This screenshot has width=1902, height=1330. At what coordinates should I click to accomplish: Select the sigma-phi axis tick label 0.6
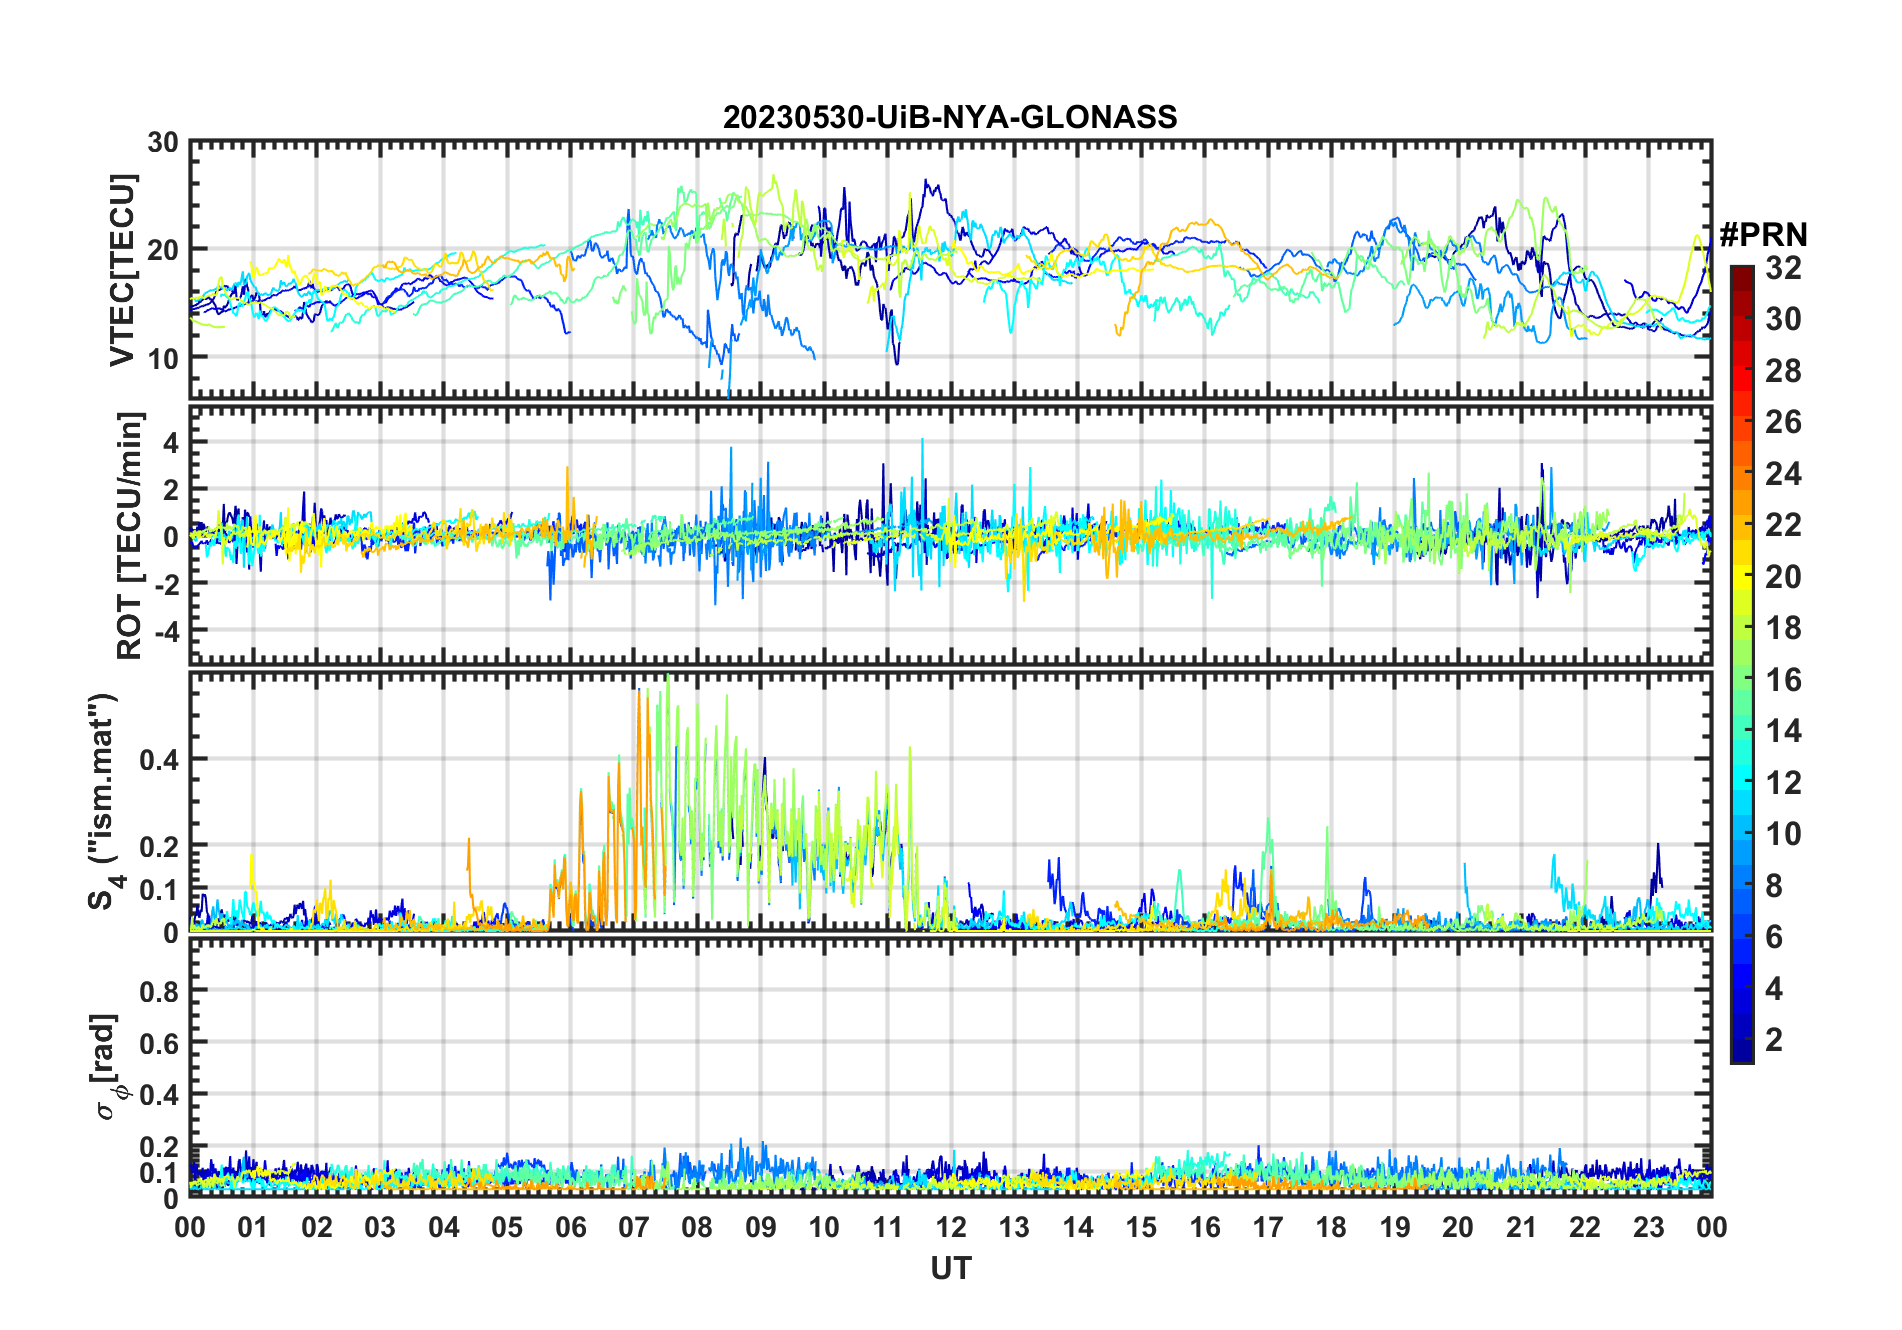click(x=160, y=1043)
